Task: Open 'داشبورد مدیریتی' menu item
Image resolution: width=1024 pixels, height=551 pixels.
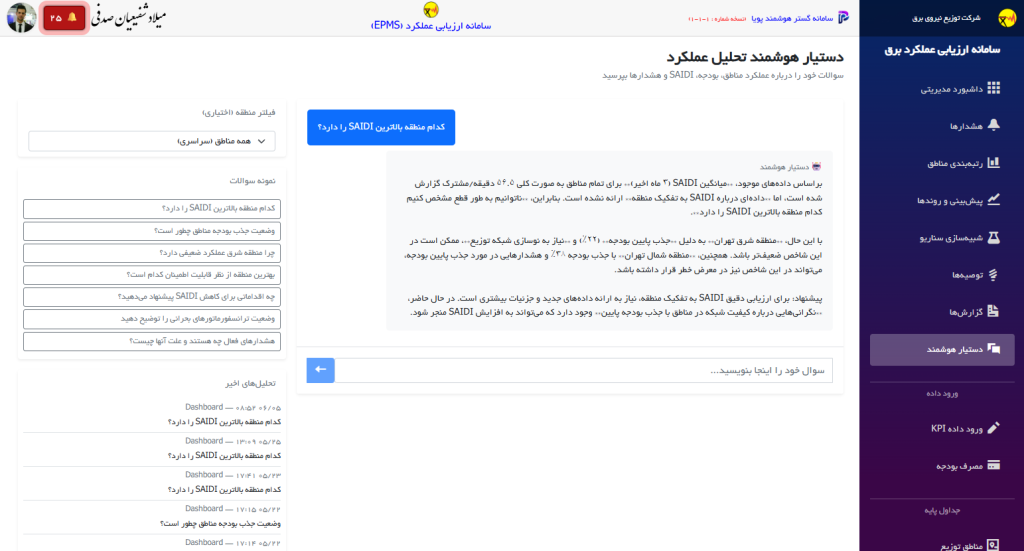Action: pos(942,88)
